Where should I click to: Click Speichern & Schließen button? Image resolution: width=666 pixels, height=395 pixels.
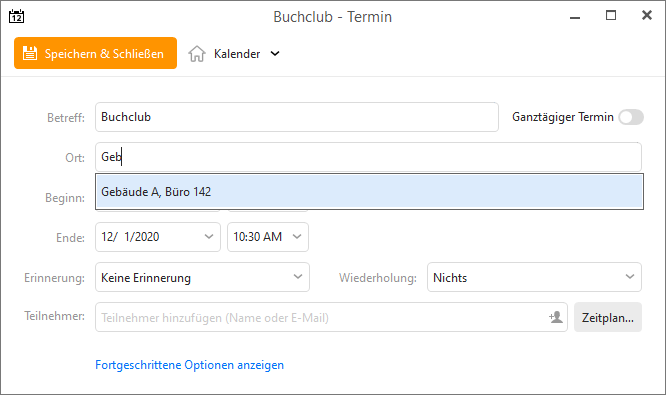(x=95, y=53)
